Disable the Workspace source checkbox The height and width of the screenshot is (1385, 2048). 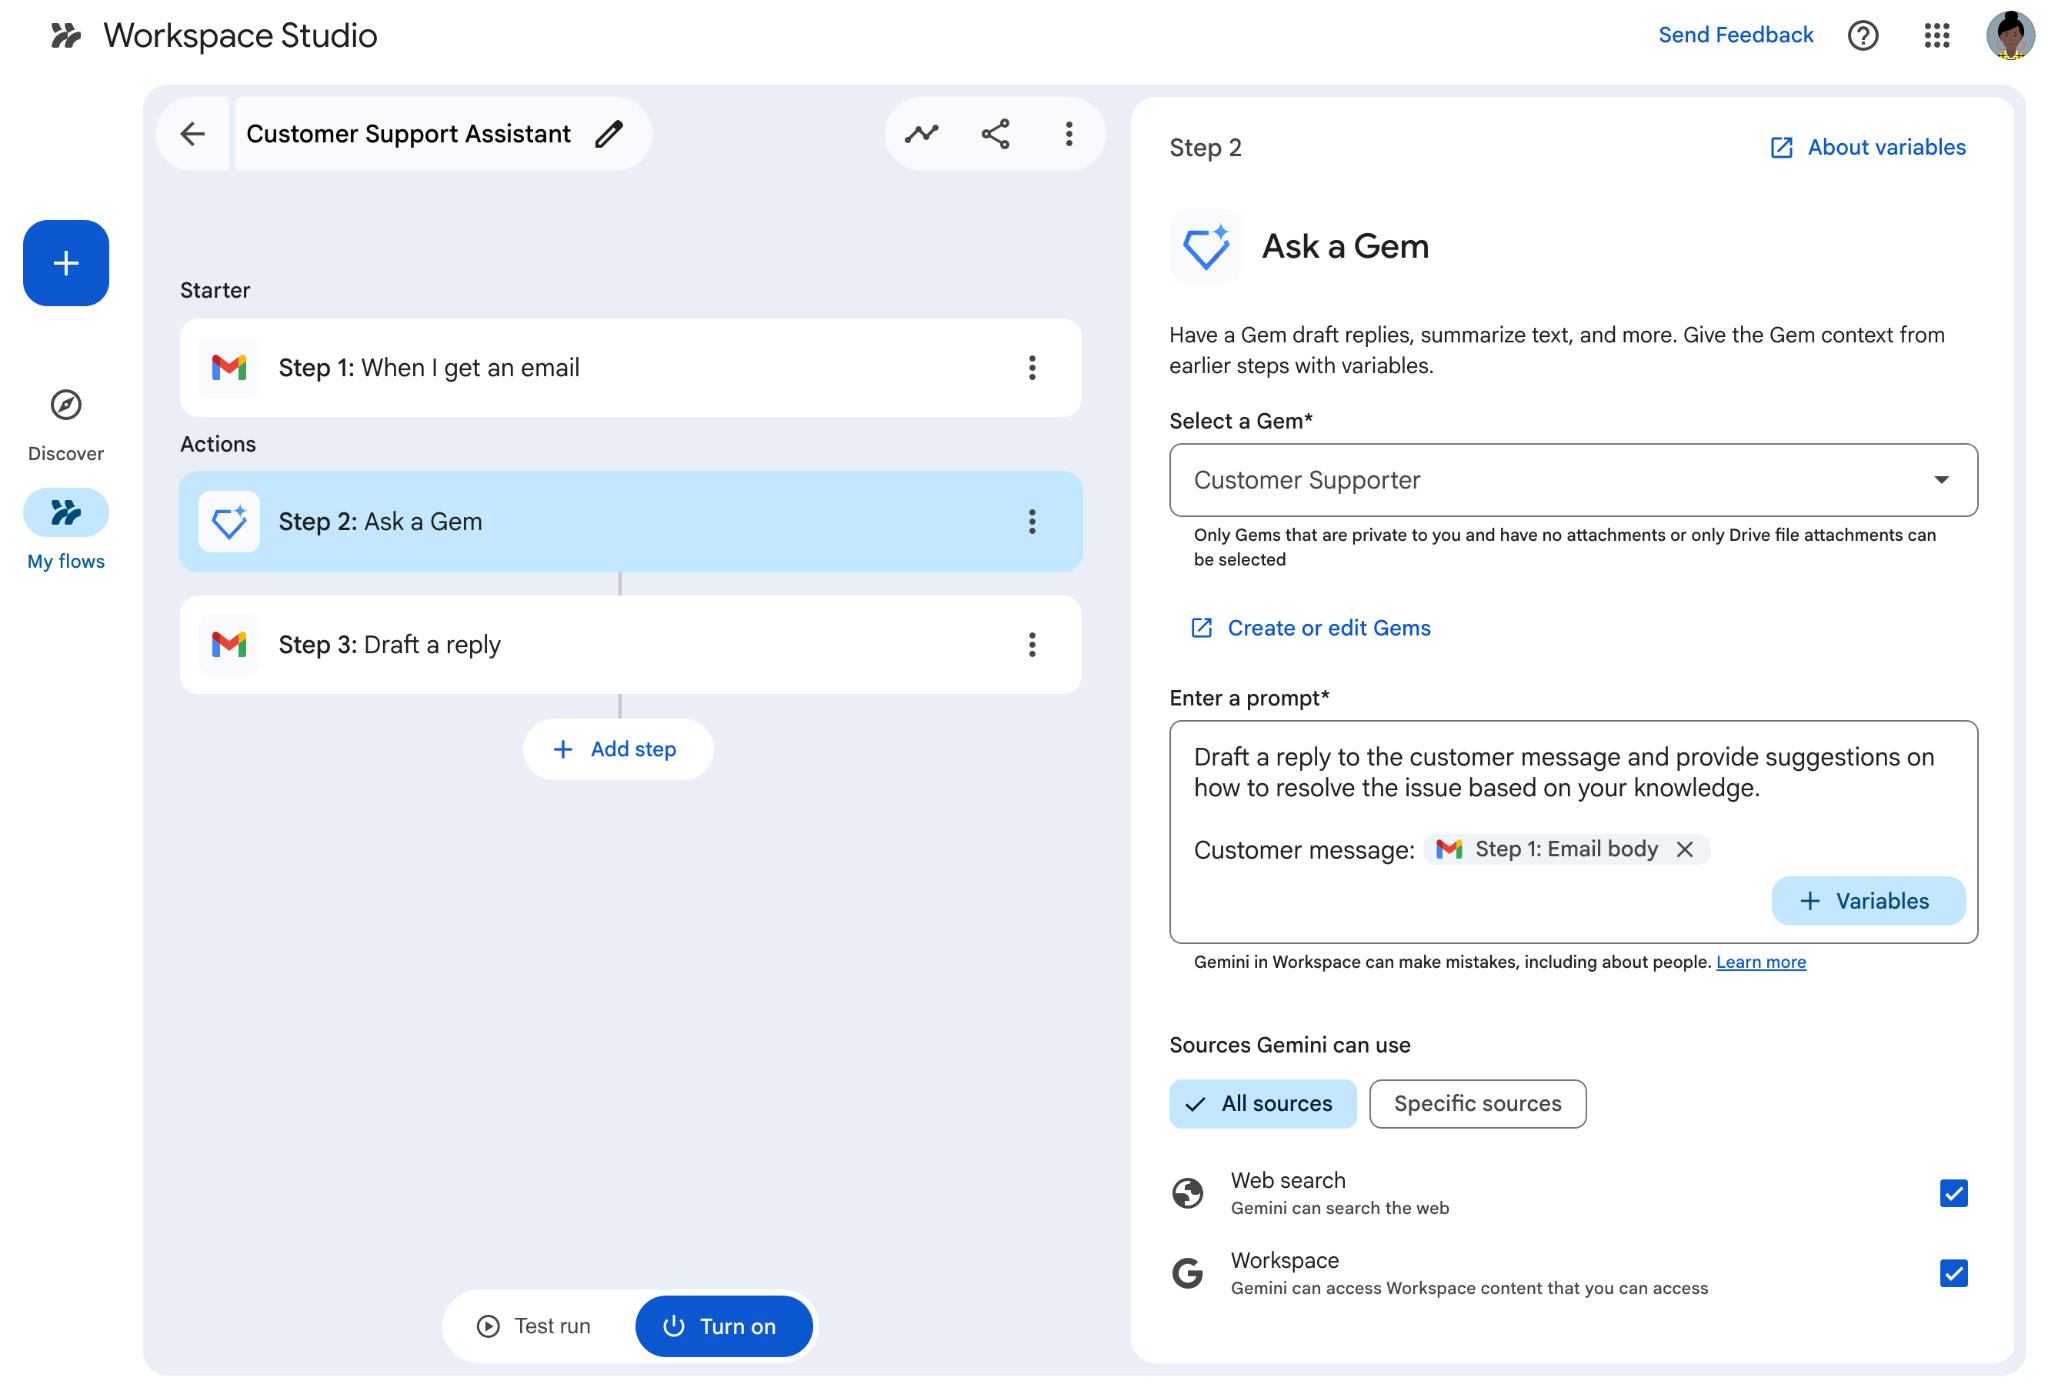tap(1952, 1272)
